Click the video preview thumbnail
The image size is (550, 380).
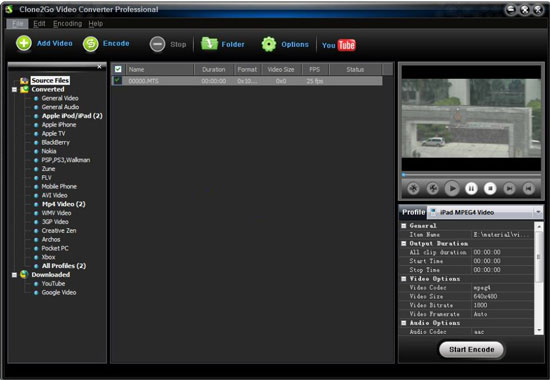[471, 118]
